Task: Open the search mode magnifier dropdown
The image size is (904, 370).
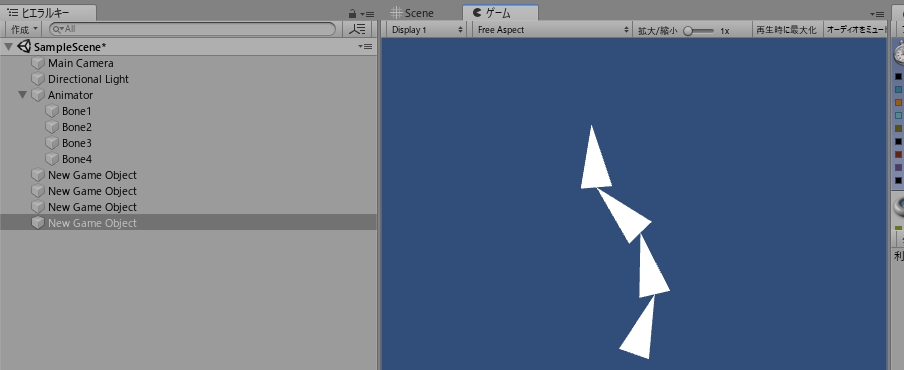Action: point(58,29)
